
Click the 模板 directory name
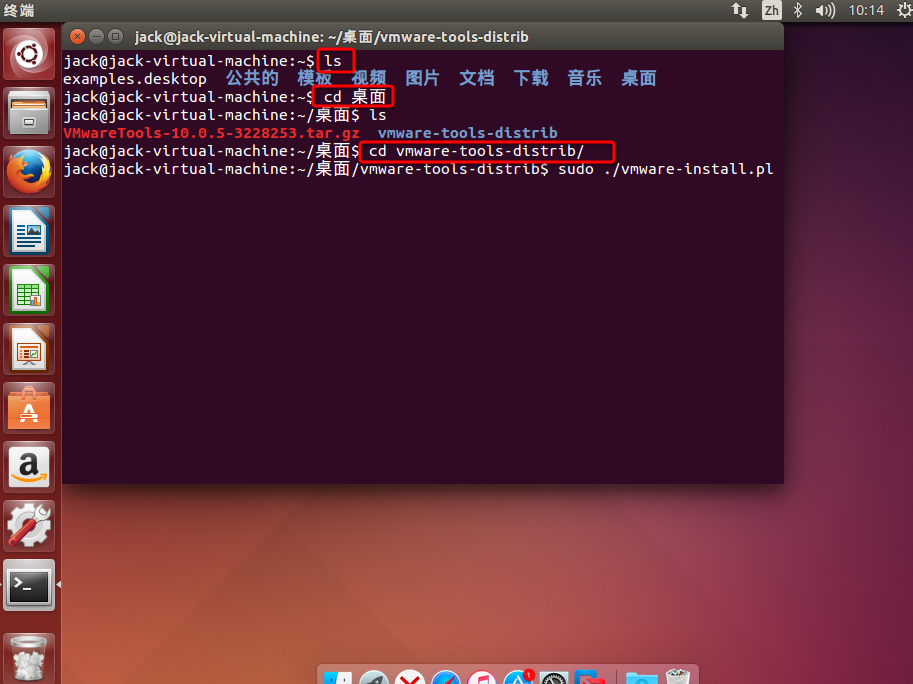tap(314, 78)
